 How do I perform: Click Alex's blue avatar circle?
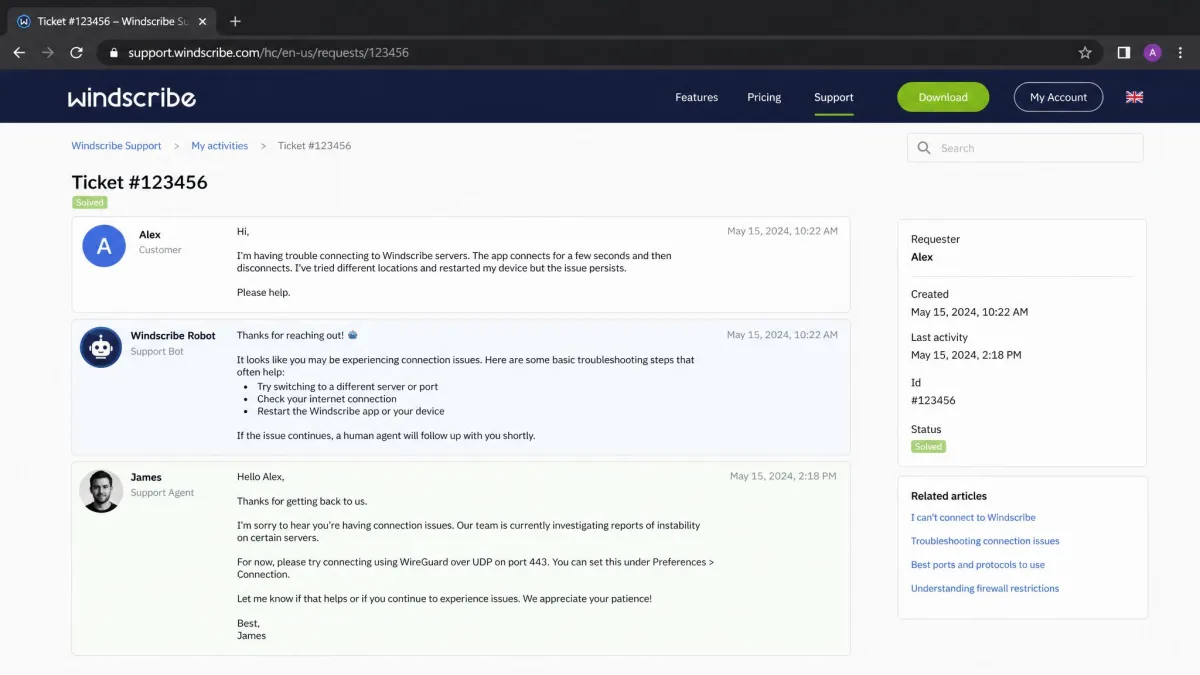pos(104,245)
